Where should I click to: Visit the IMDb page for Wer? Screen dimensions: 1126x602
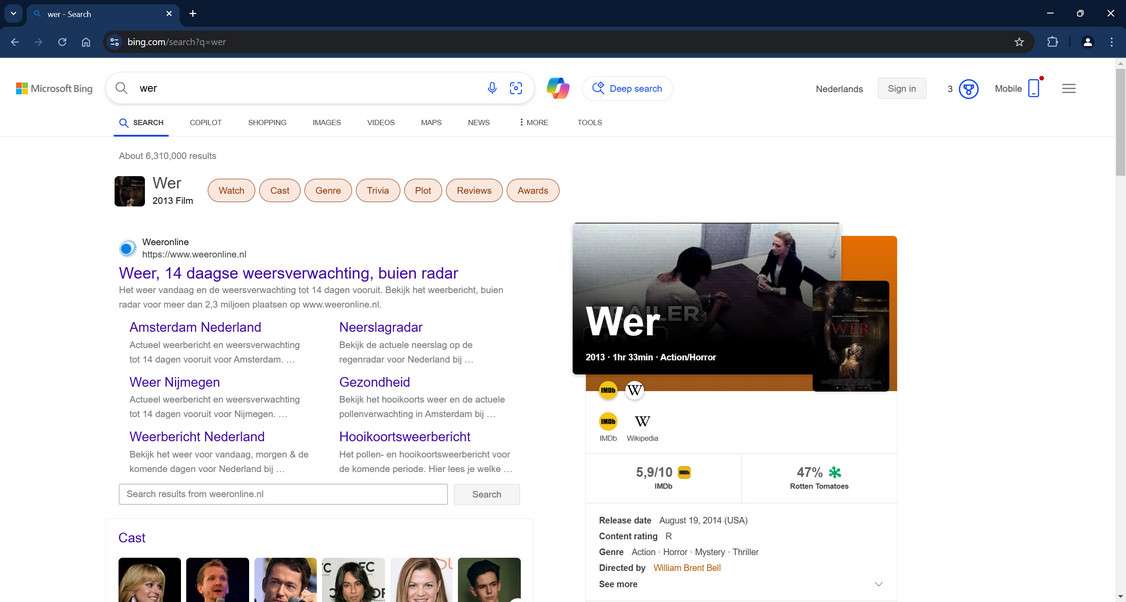click(x=608, y=422)
